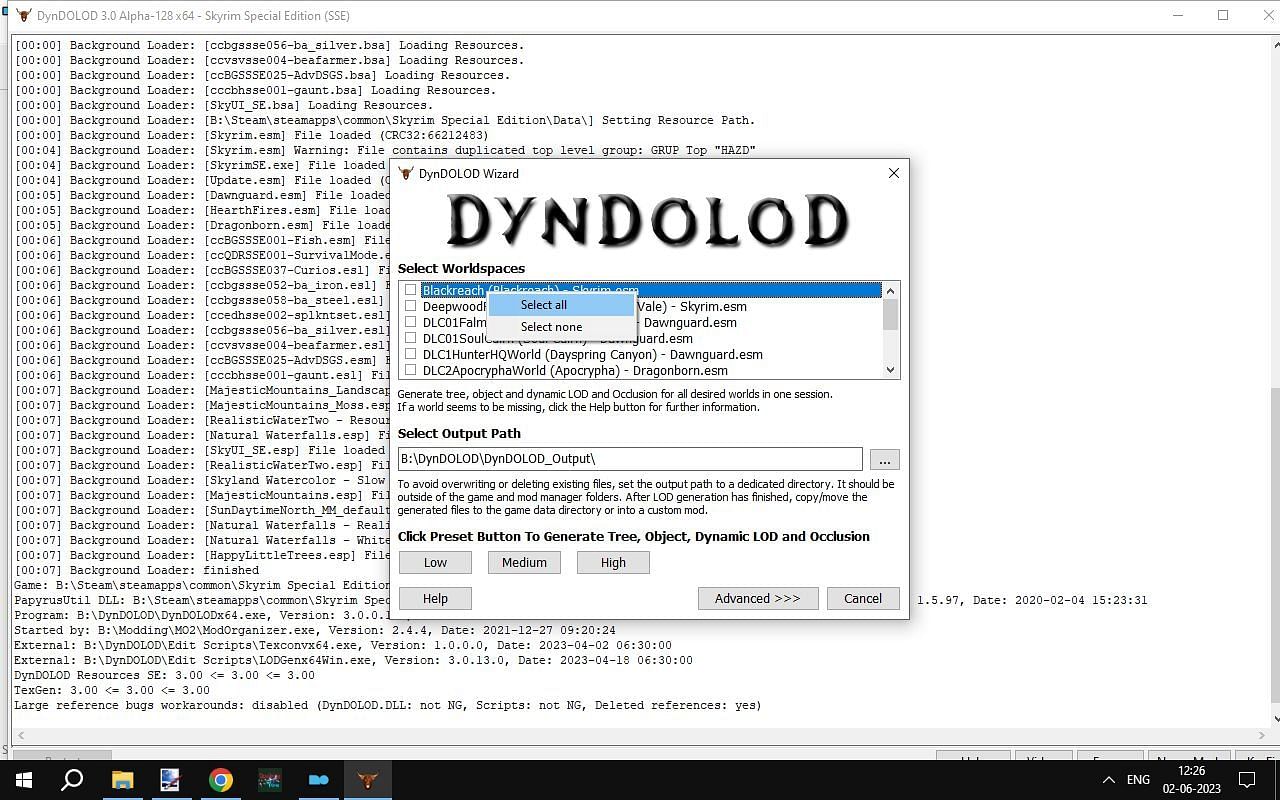Open File Explorer from taskbar
The image size is (1280, 800).
pos(122,780)
